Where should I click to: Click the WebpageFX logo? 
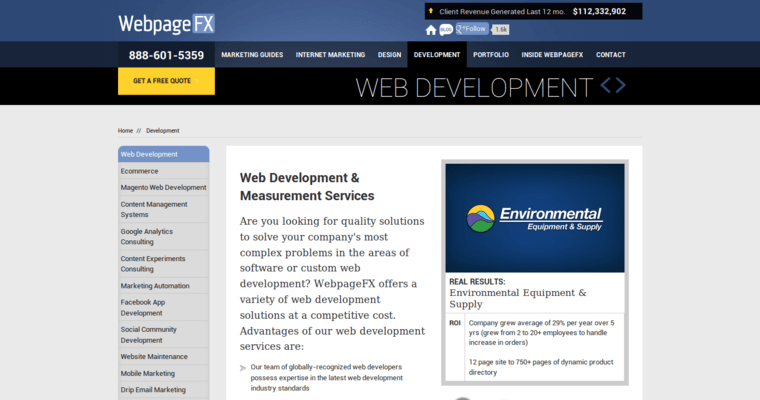166,22
